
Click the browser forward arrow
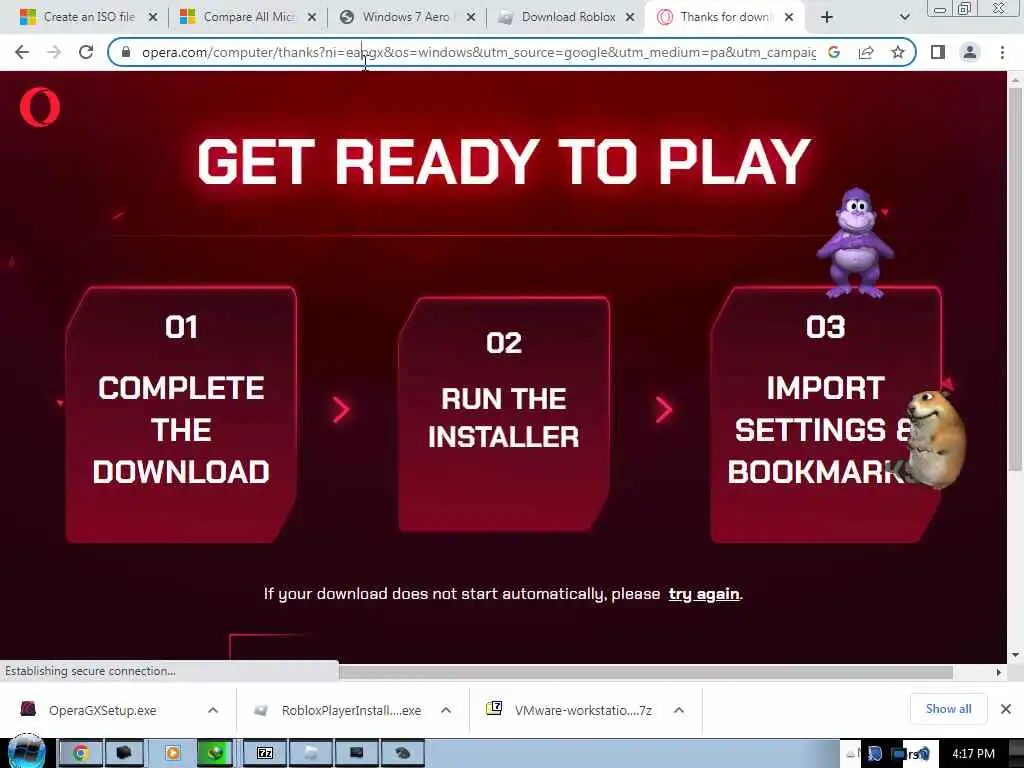(x=54, y=52)
